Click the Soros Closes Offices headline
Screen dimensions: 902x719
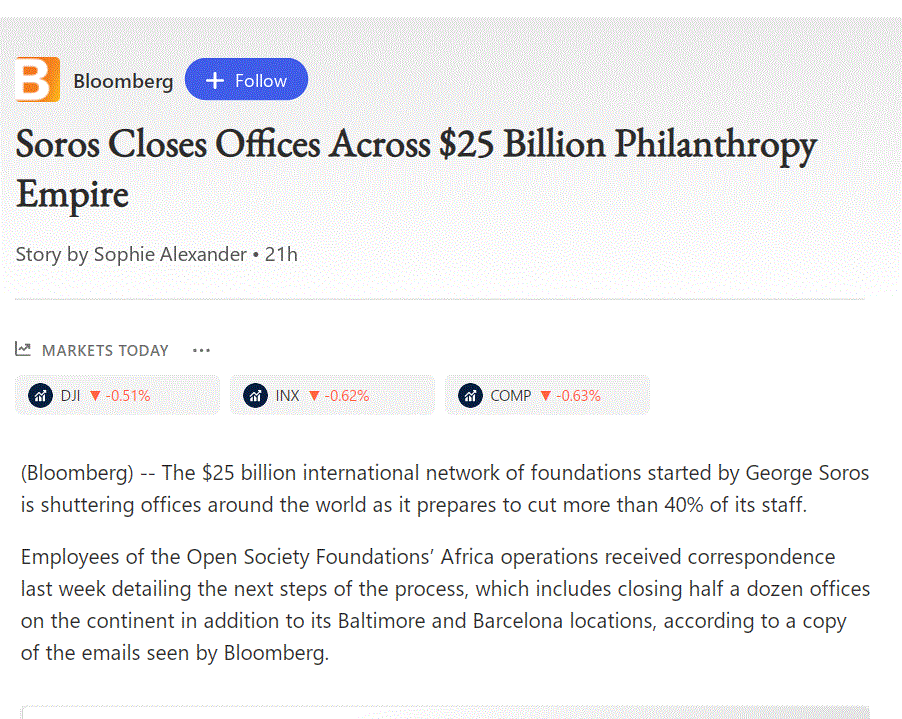(416, 169)
